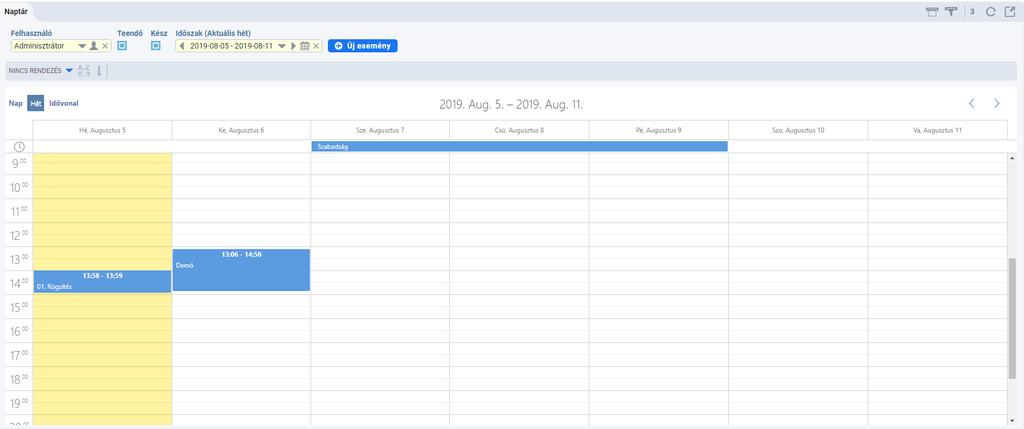Viewport: 1024px width, 429px height.
Task: Click the calendar vertical scrollbar thumb
Action: [1012, 318]
